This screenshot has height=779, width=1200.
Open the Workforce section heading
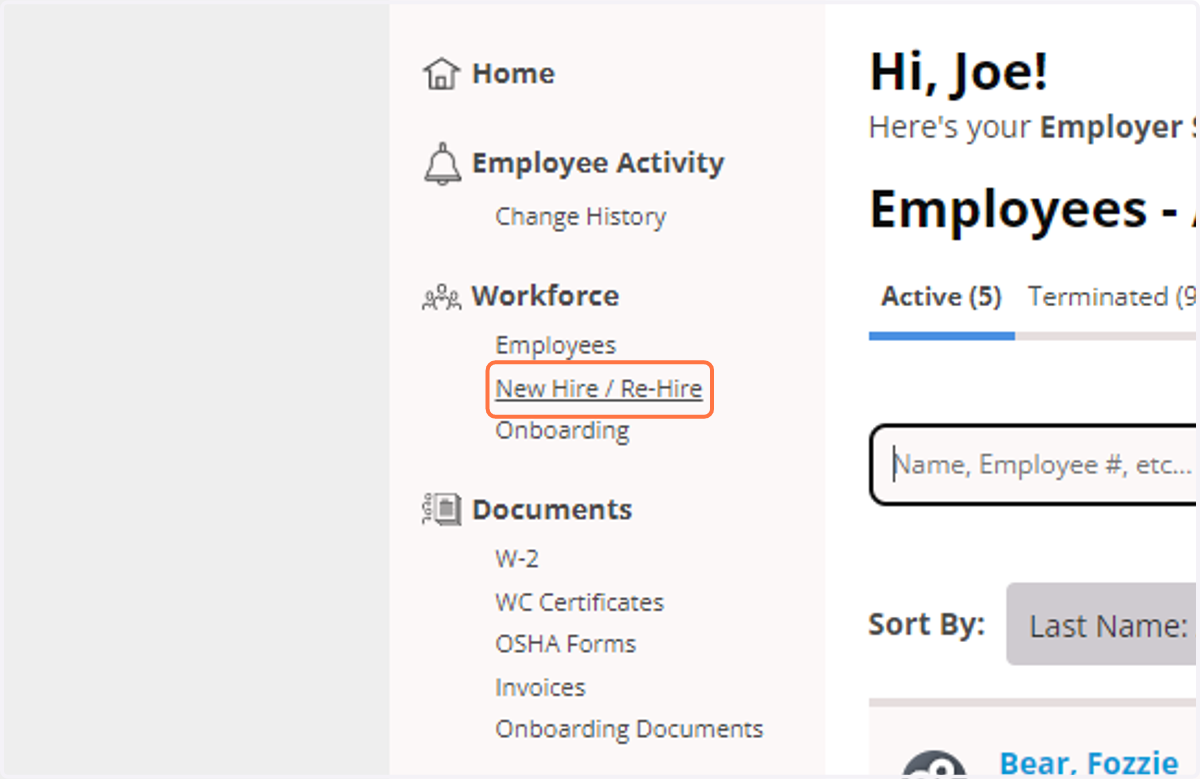point(545,296)
